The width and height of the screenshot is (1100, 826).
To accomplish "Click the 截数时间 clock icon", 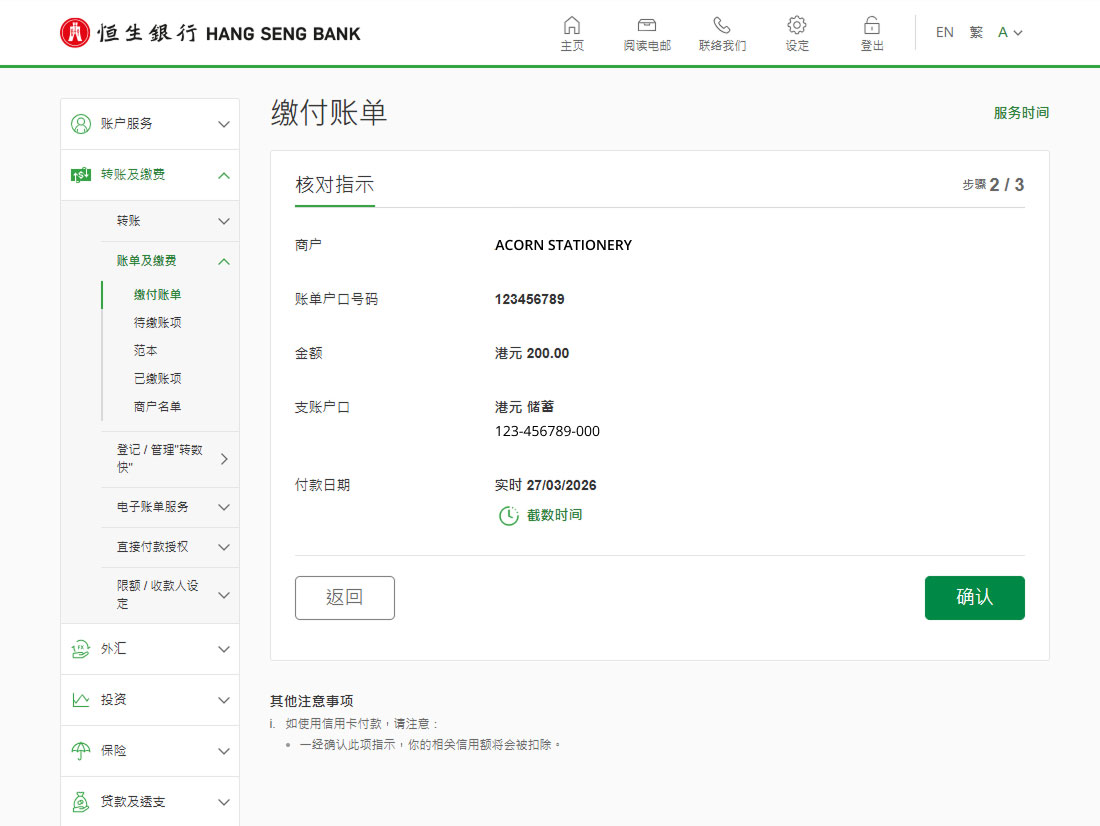I will 509,516.
